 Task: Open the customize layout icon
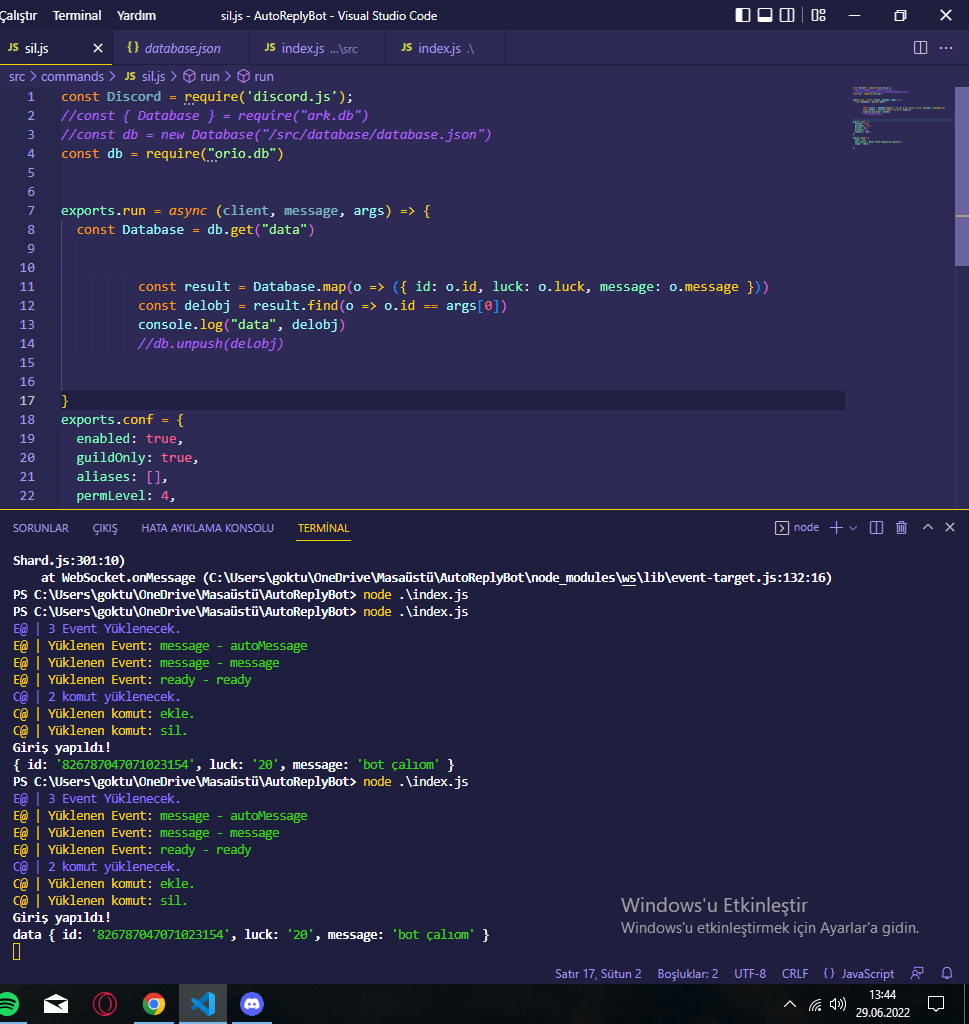coord(818,15)
